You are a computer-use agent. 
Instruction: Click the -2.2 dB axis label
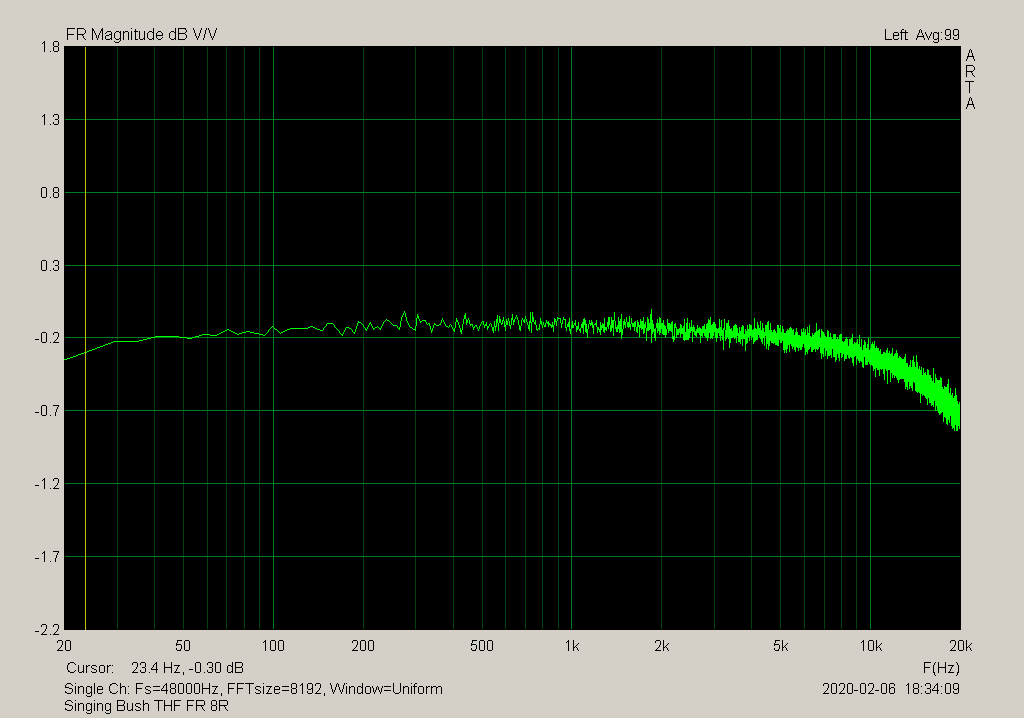tap(48, 630)
